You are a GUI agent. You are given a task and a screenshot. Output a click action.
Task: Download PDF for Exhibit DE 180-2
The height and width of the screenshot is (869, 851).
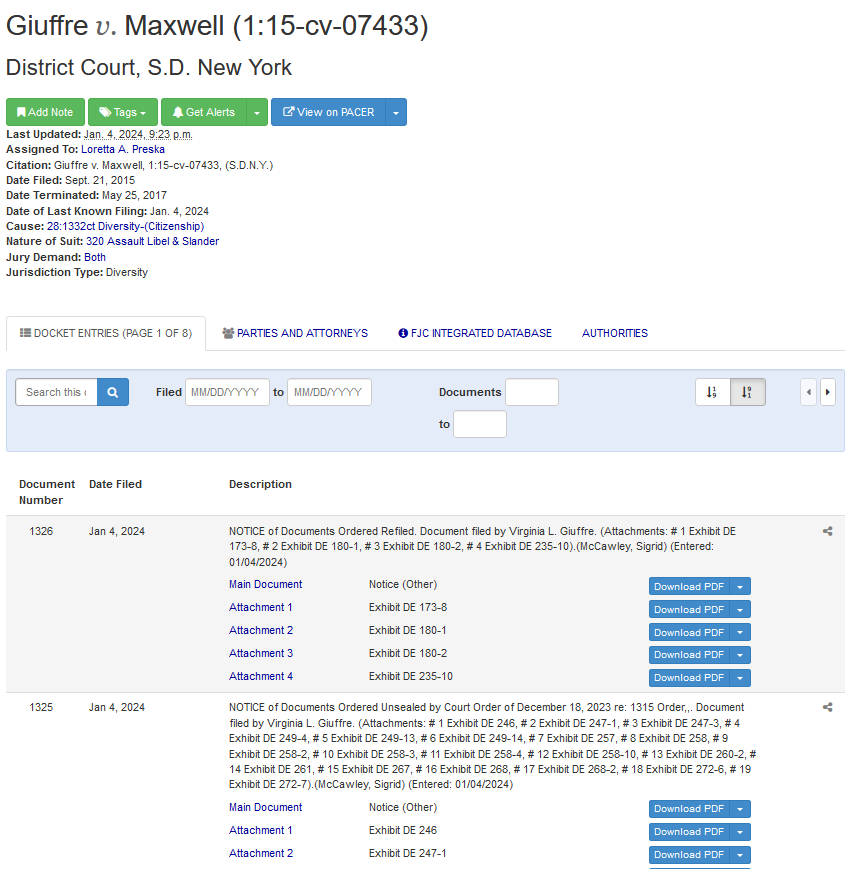pyautogui.click(x=689, y=655)
